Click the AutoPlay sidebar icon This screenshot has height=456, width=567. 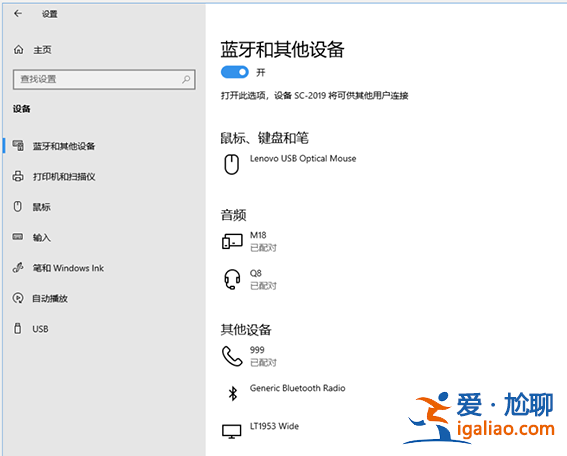click(18, 298)
